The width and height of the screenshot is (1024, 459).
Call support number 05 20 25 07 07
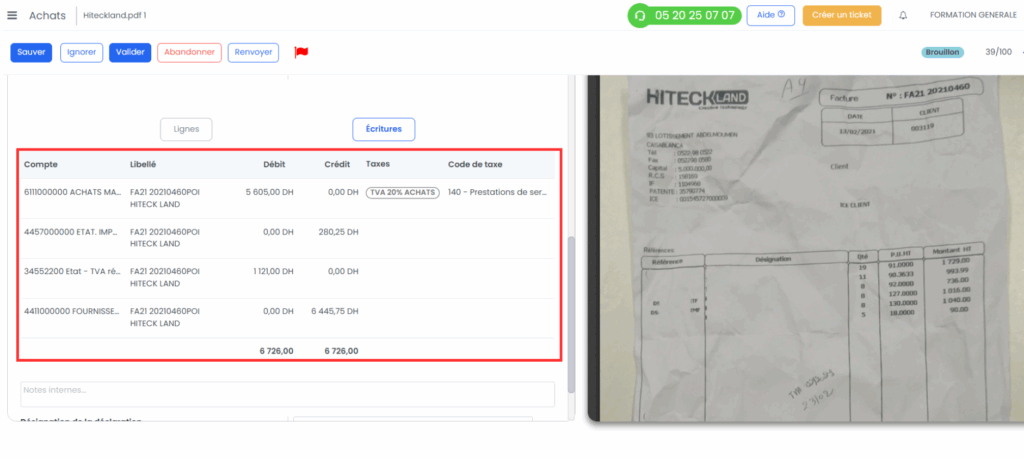click(694, 16)
